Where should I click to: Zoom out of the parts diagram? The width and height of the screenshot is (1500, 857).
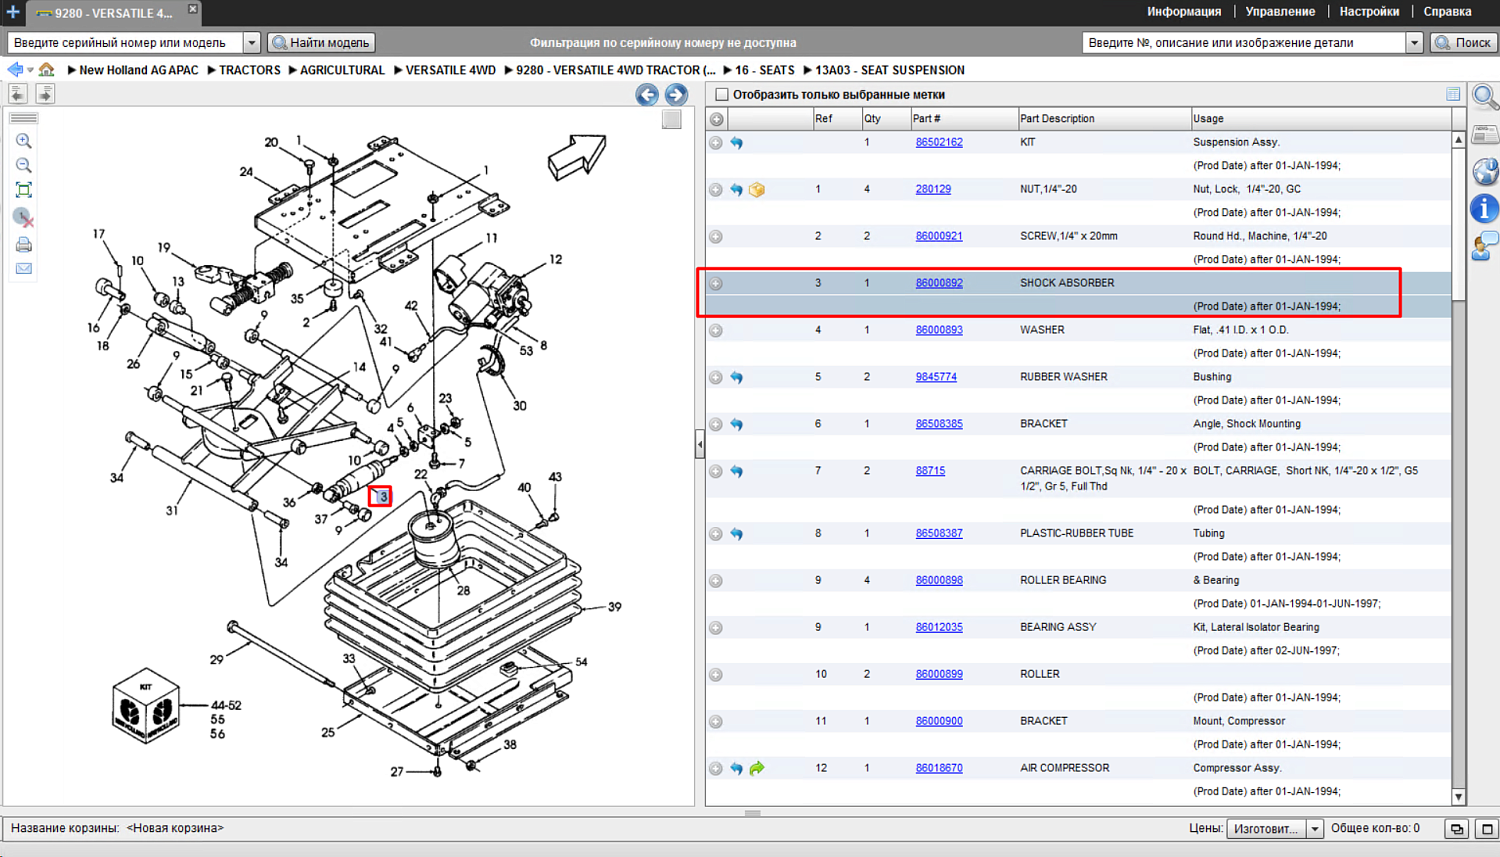pyautogui.click(x=24, y=165)
